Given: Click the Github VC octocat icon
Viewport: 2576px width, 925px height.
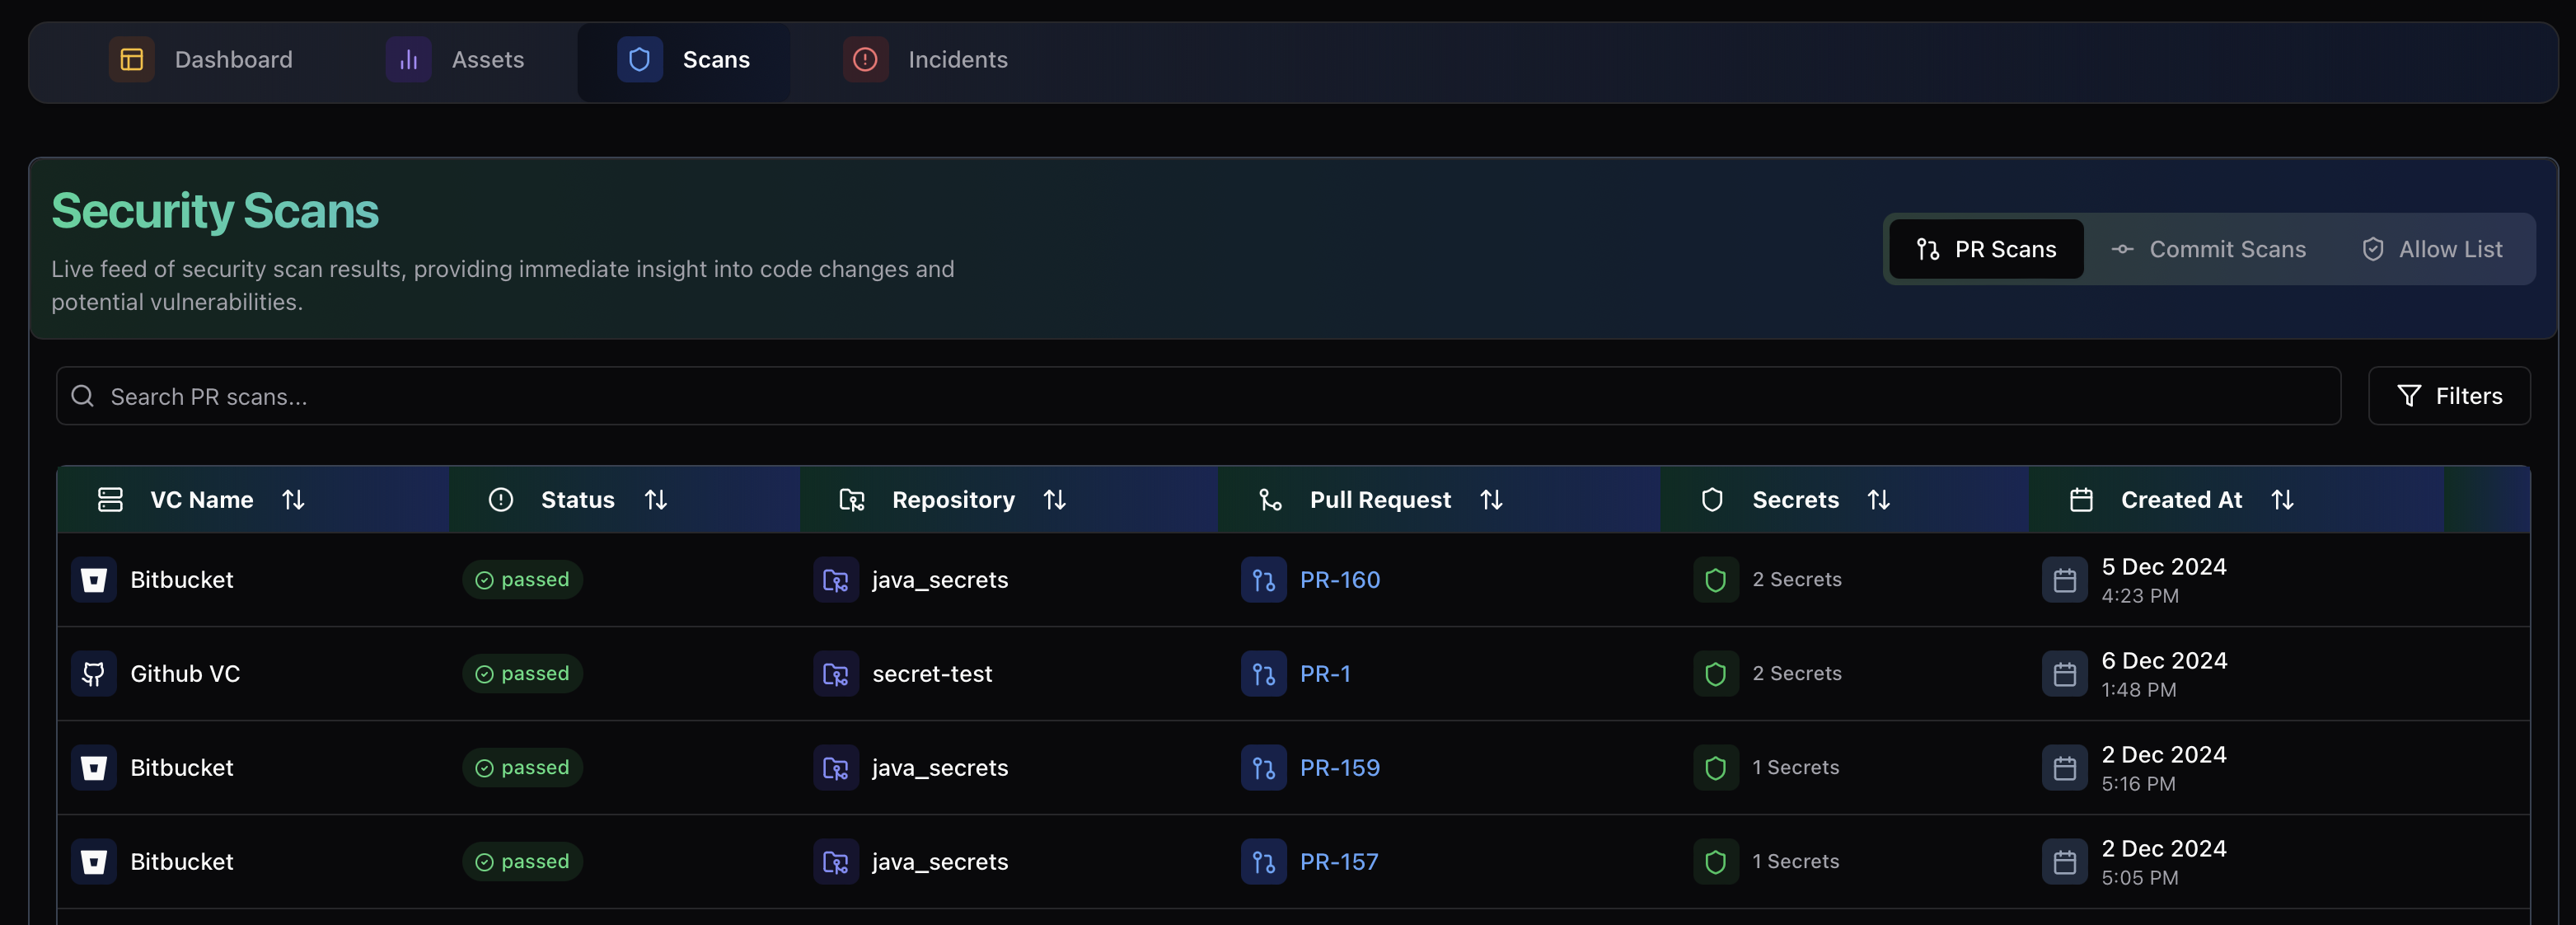Looking at the screenshot, I should [x=94, y=674].
